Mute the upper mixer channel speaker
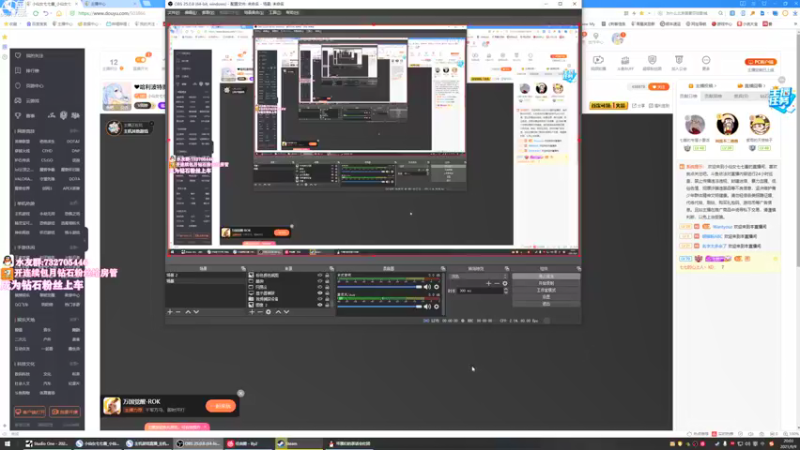 point(427,287)
